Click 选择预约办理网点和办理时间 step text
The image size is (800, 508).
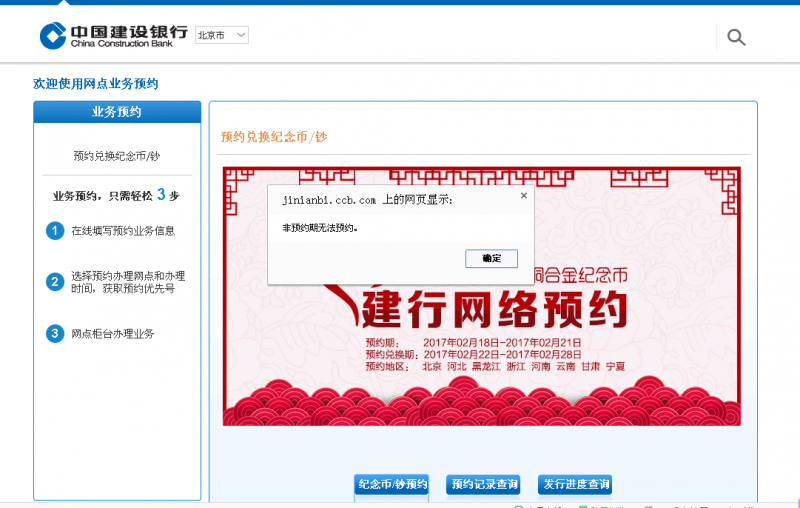[128, 282]
